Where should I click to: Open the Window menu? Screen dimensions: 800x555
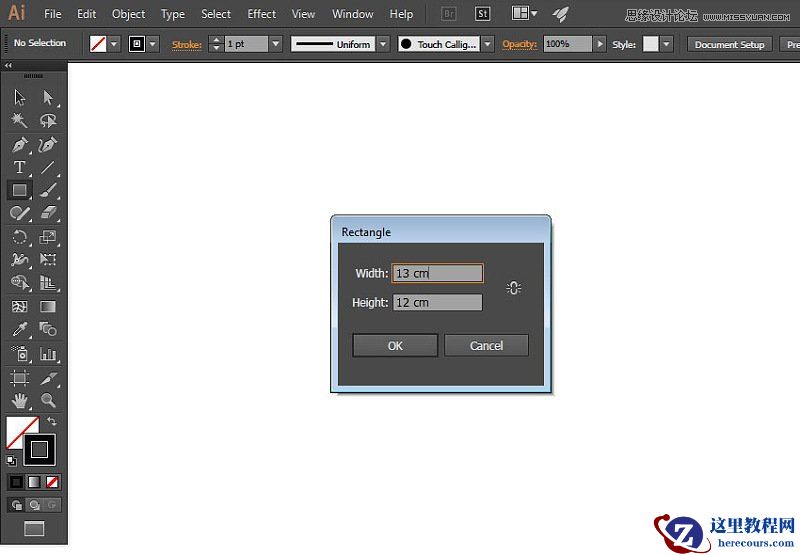point(353,14)
